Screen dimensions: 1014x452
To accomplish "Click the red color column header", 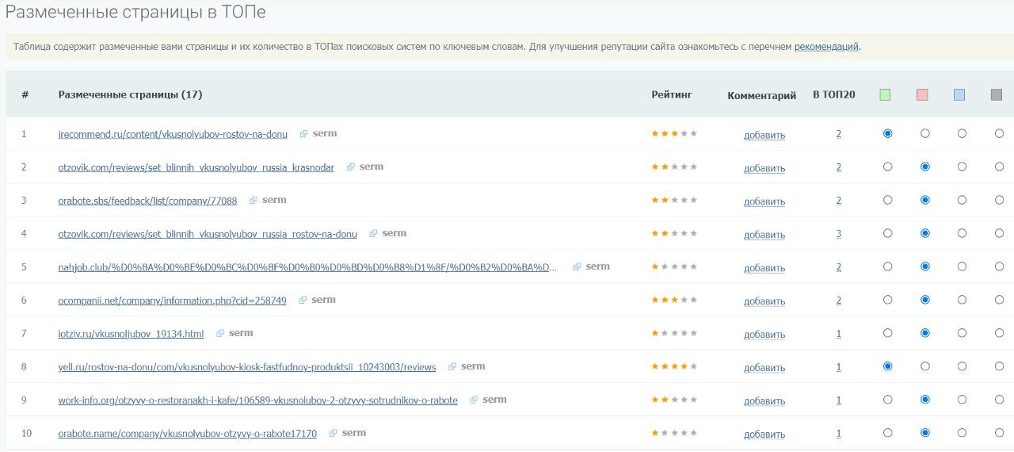I will click(922, 95).
